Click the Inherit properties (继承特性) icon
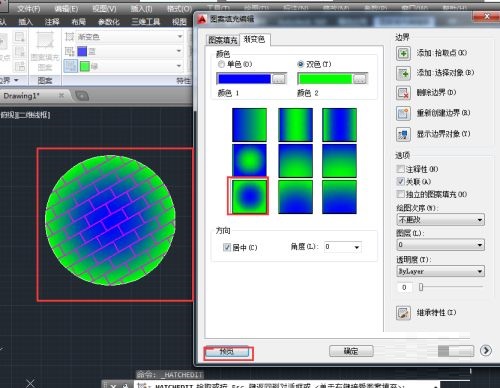The width and height of the screenshot is (500, 388). [x=403, y=313]
